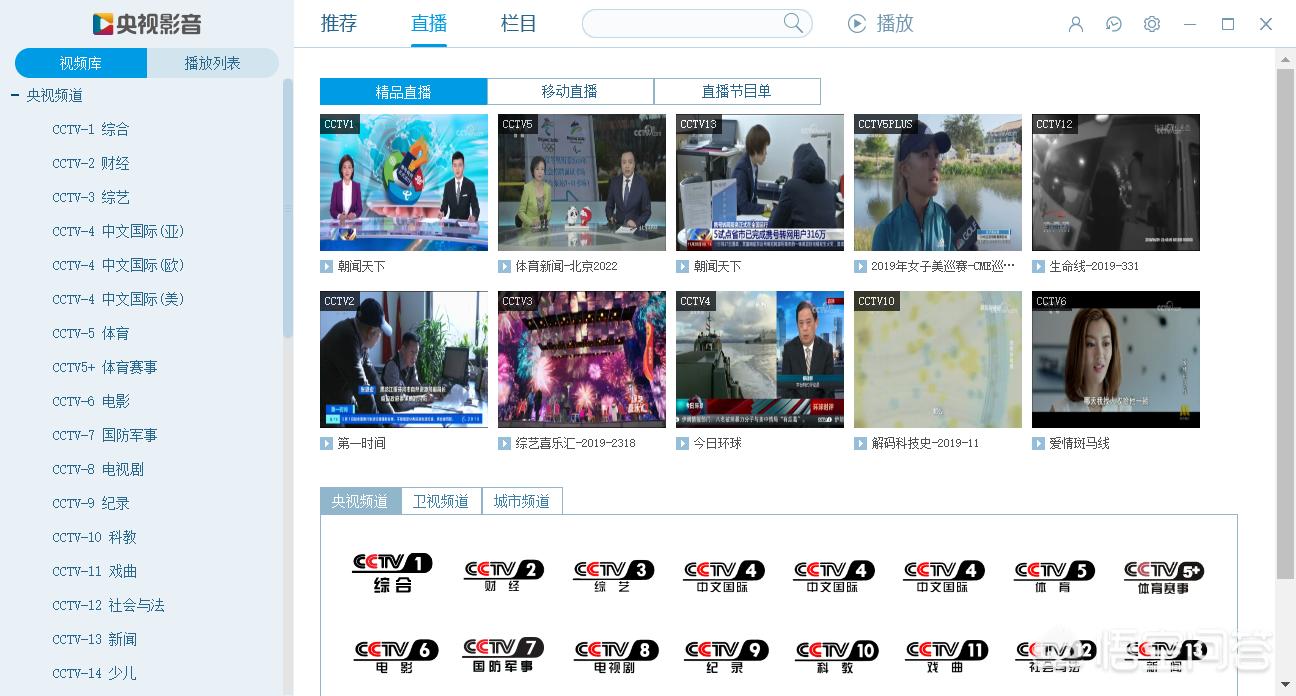Click play icon beside 爱情斑马线
This screenshot has width=1296, height=696.
(1038, 443)
